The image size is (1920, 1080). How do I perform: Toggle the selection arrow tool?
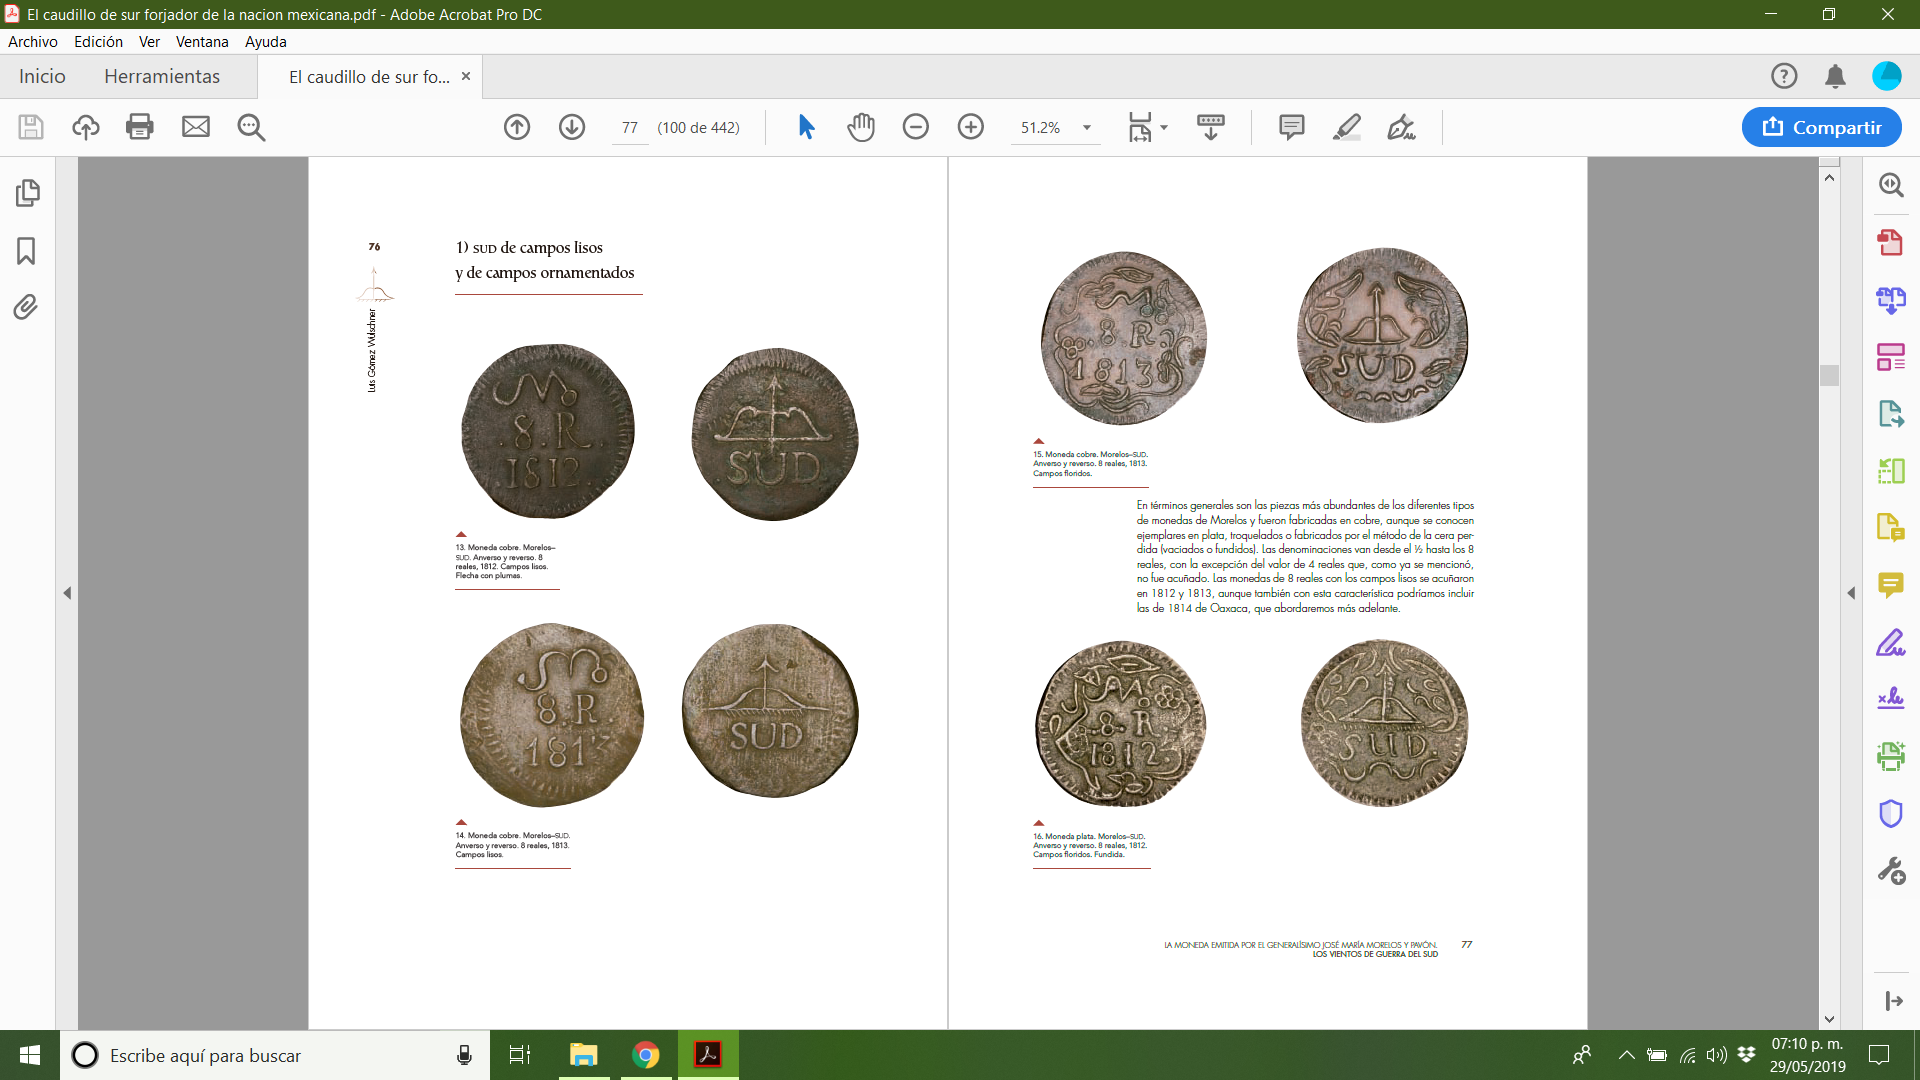tap(806, 127)
